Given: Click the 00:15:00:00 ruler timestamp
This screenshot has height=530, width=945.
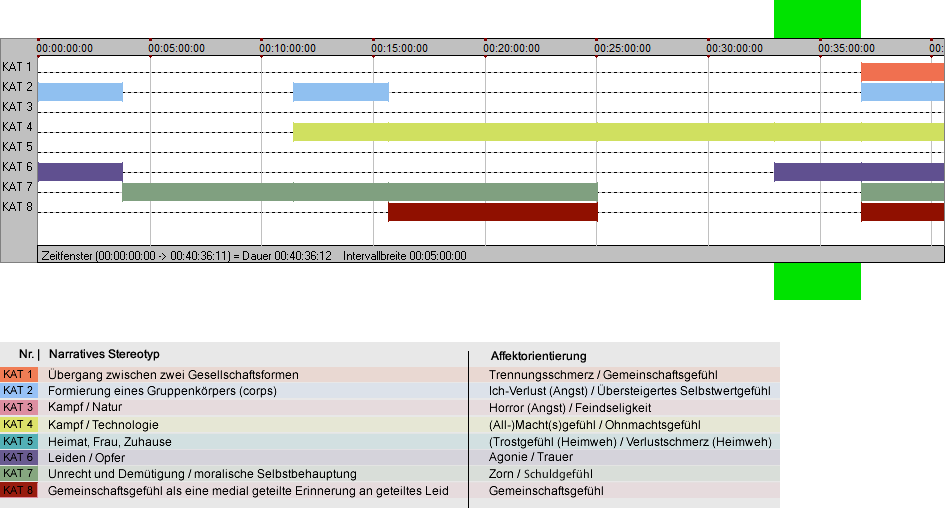Looking at the screenshot, I should [400, 48].
